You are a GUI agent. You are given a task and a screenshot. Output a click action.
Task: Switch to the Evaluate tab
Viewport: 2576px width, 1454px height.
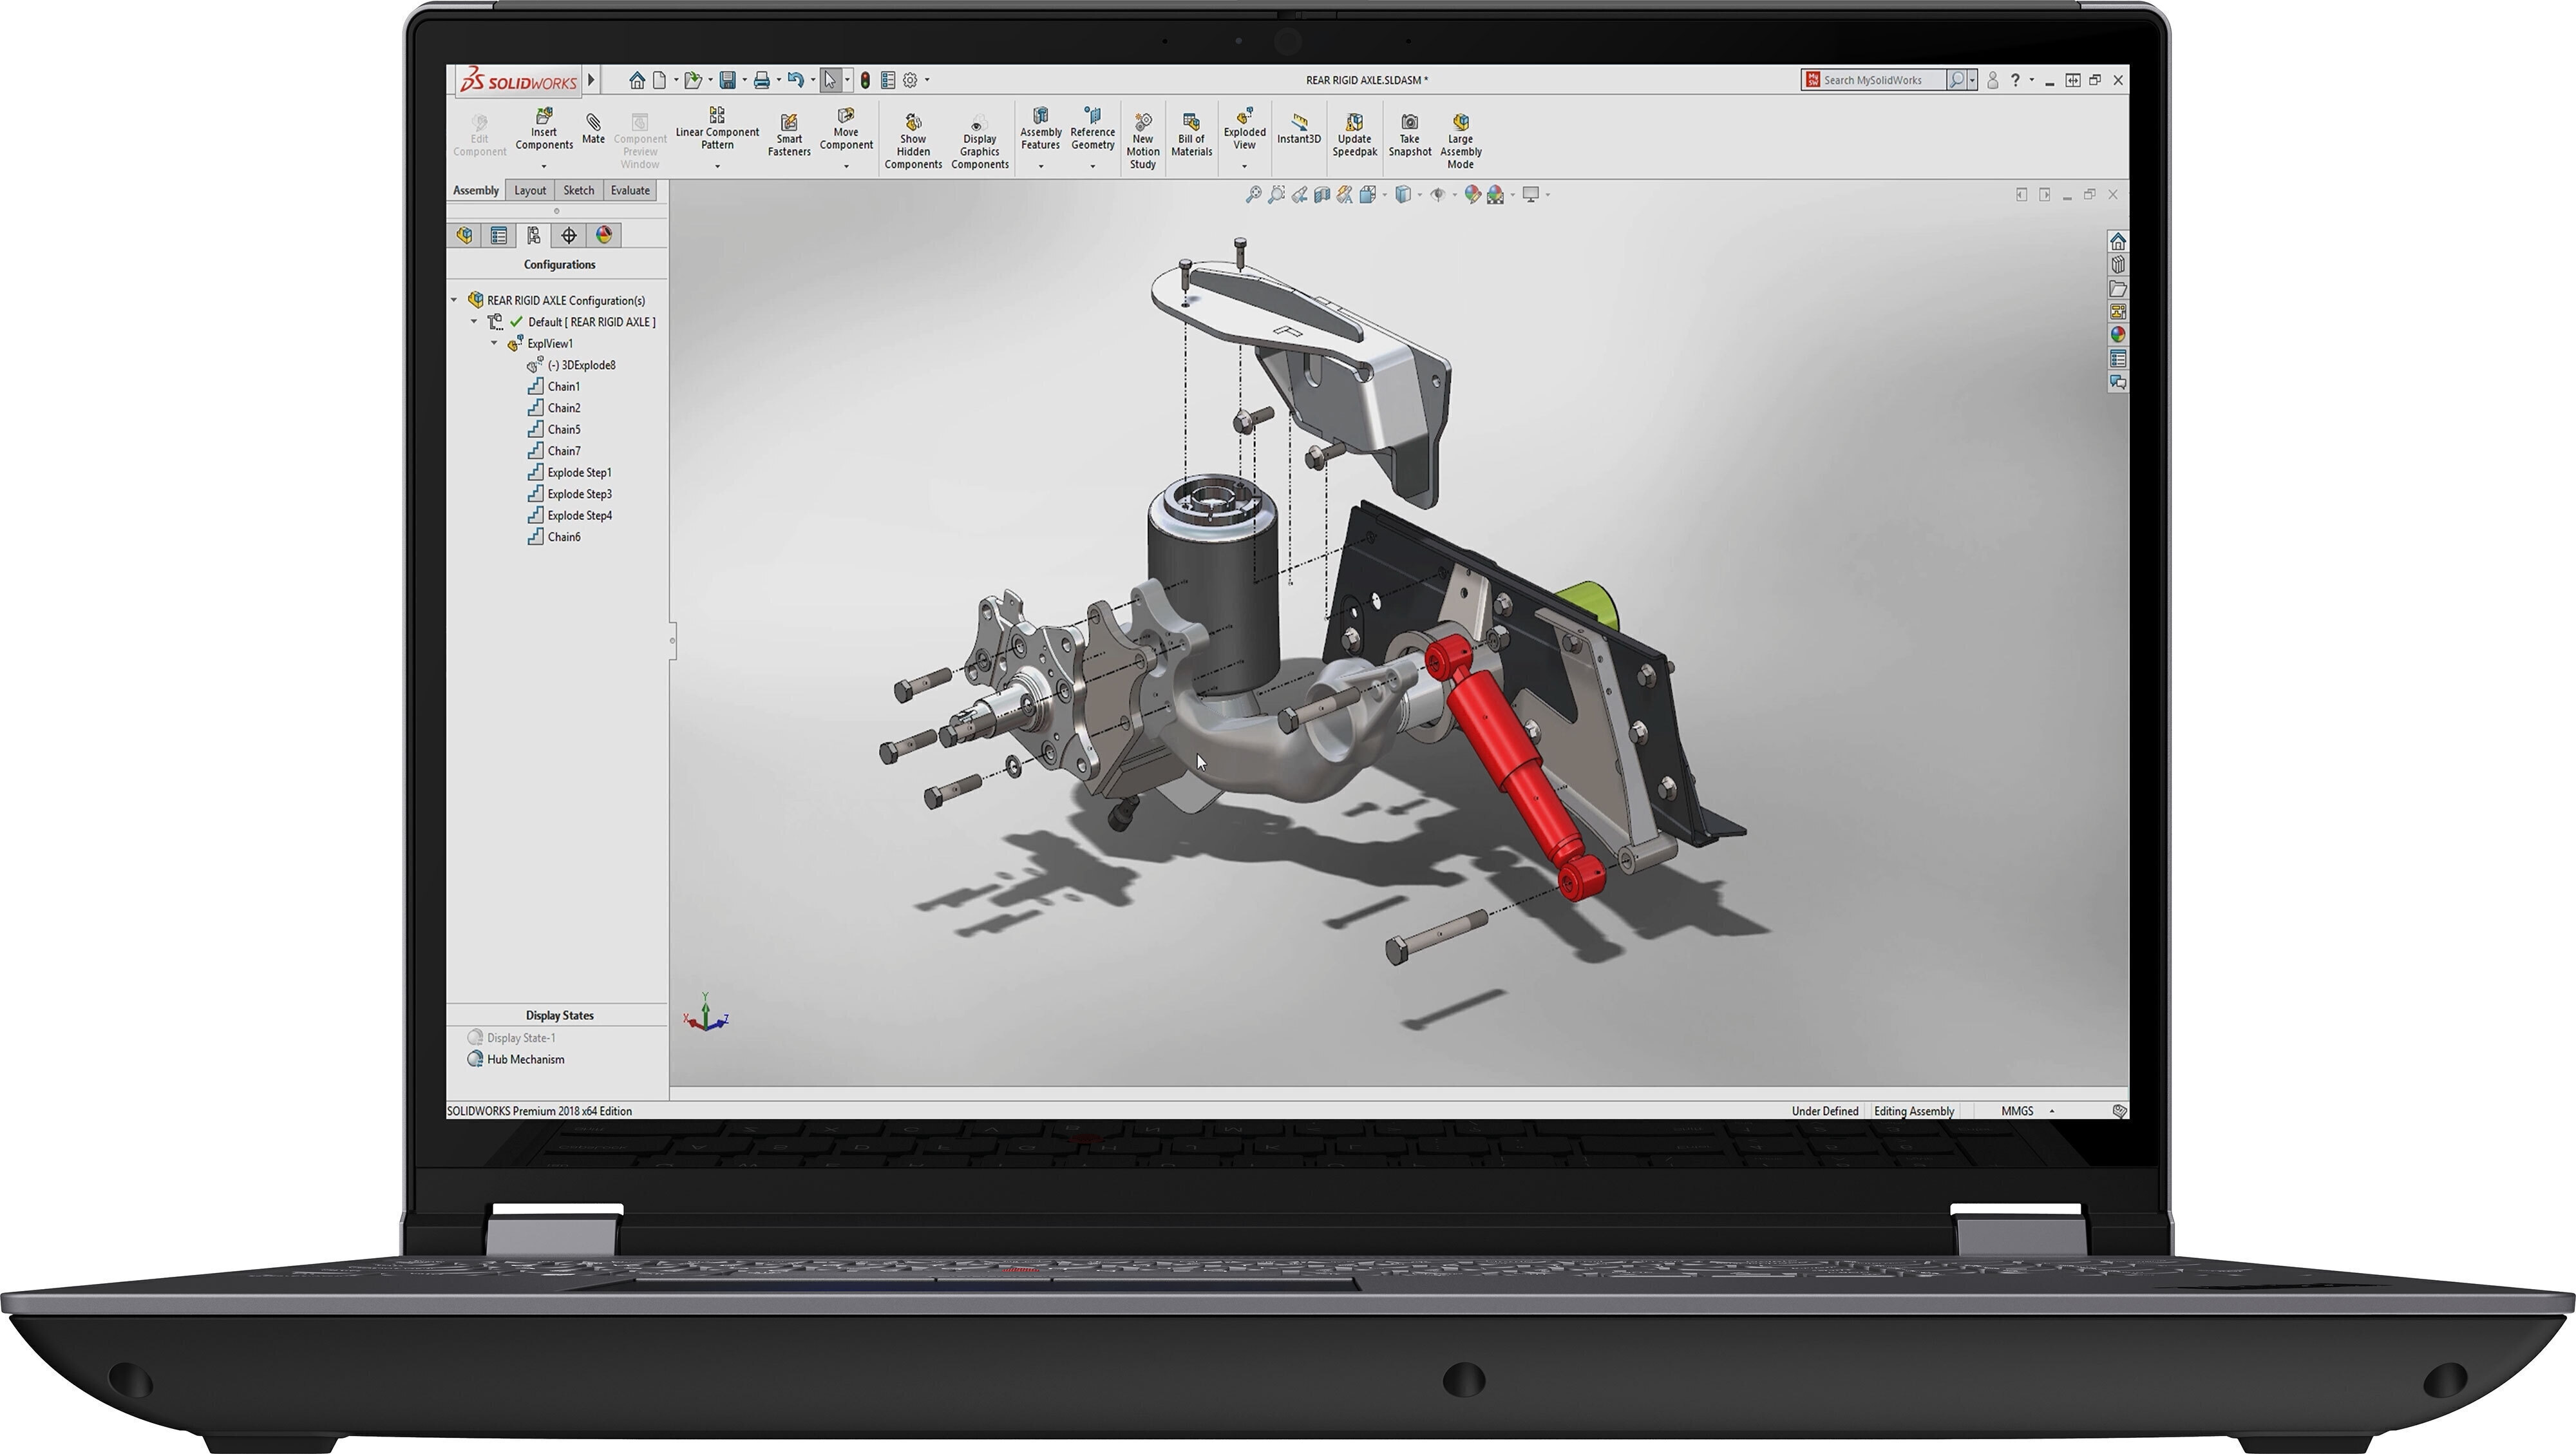pos(630,190)
